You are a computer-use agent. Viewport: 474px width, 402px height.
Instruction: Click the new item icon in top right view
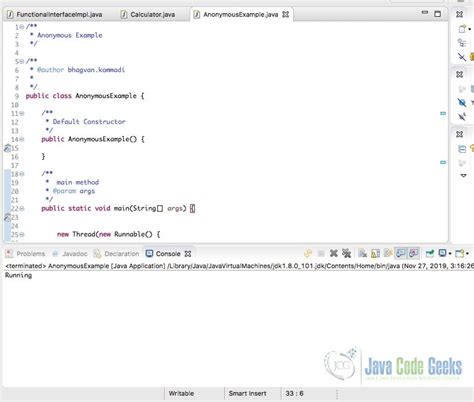pyautogui.click(x=462, y=29)
